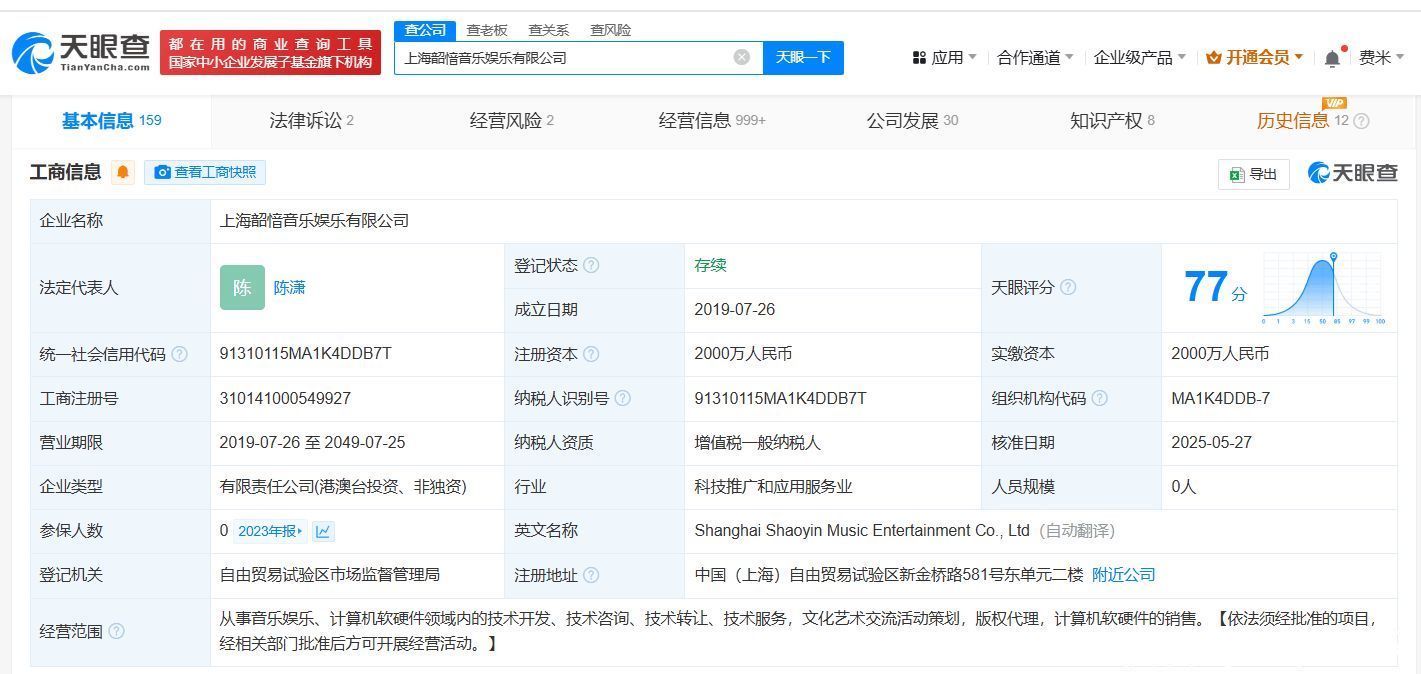This screenshot has width=1421, height=674.
Task: Select the 有限责任公司(港澳台投资、非独资) value
Action: point(343,486)
